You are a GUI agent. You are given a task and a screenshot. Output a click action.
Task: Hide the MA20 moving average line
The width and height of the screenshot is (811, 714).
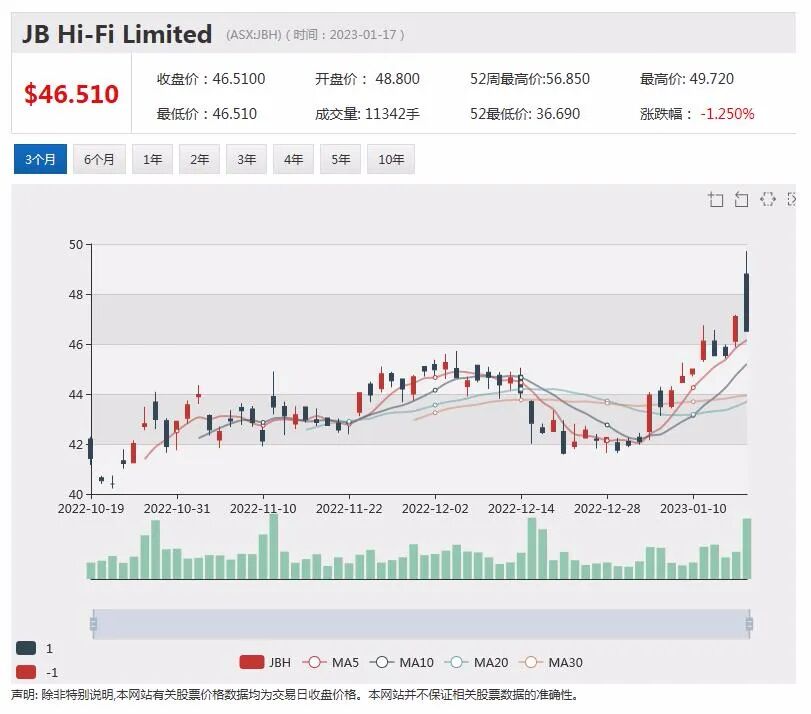pyautogui.click(x=476, y=662)
